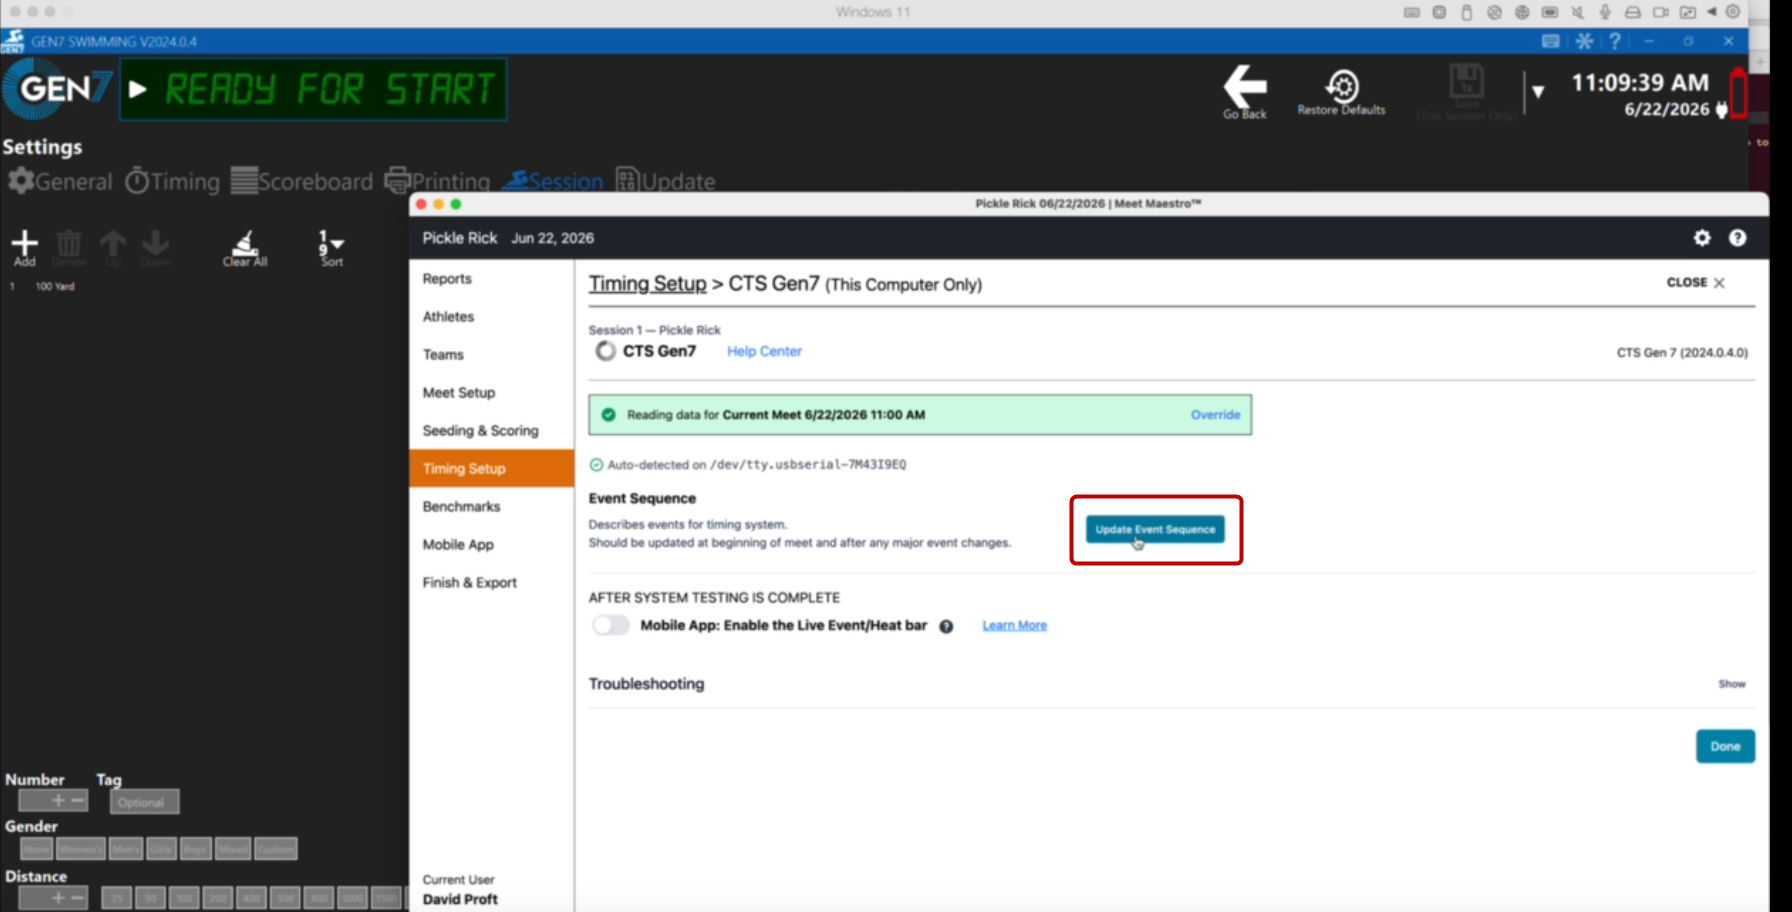
Task: Click the Restore Defaults gear icon
Action: [1342, 86]
